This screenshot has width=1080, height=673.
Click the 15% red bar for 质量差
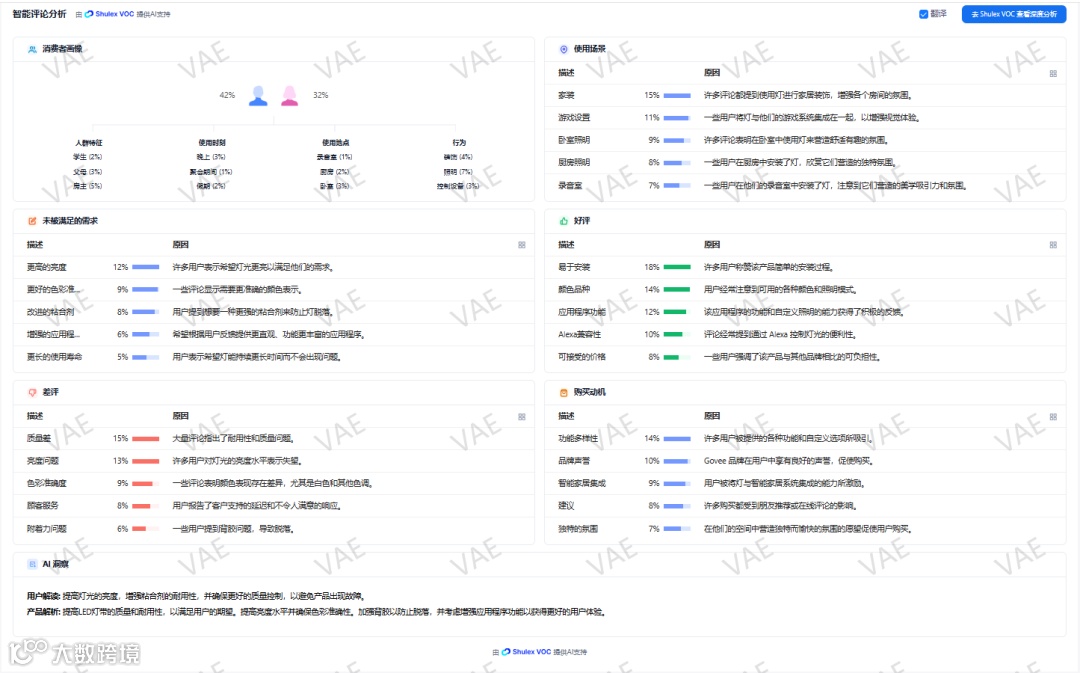(145, 439)
